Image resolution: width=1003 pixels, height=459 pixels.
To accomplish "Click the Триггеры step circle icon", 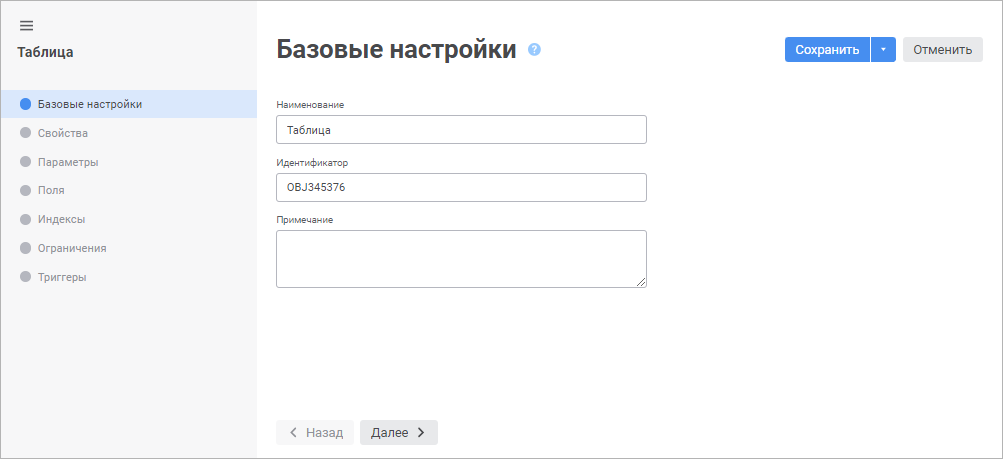I will (x=26, y=277).
